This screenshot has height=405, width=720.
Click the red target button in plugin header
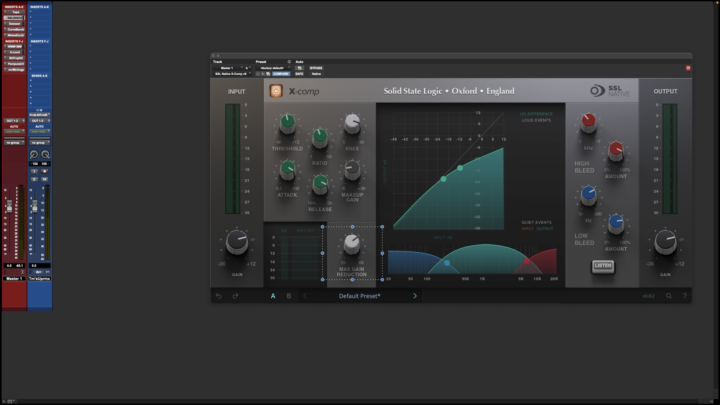point(688,68)
